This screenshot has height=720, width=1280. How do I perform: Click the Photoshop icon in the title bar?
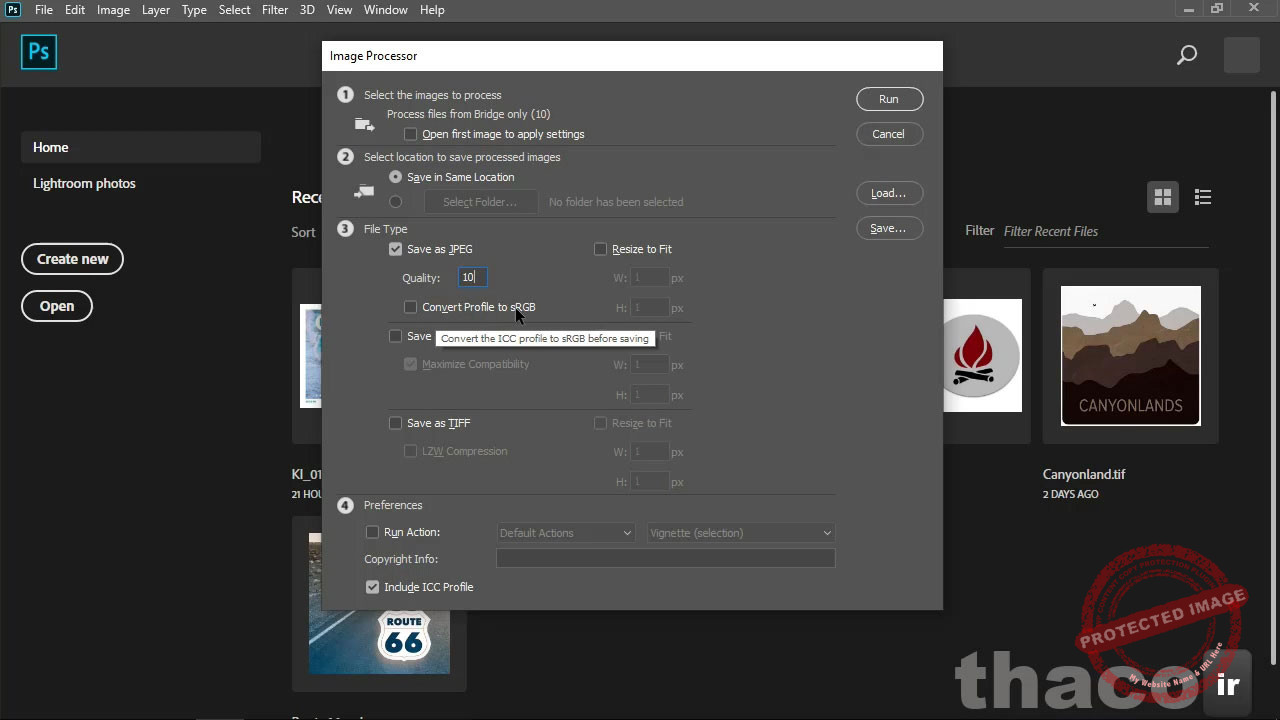(12, 9)
